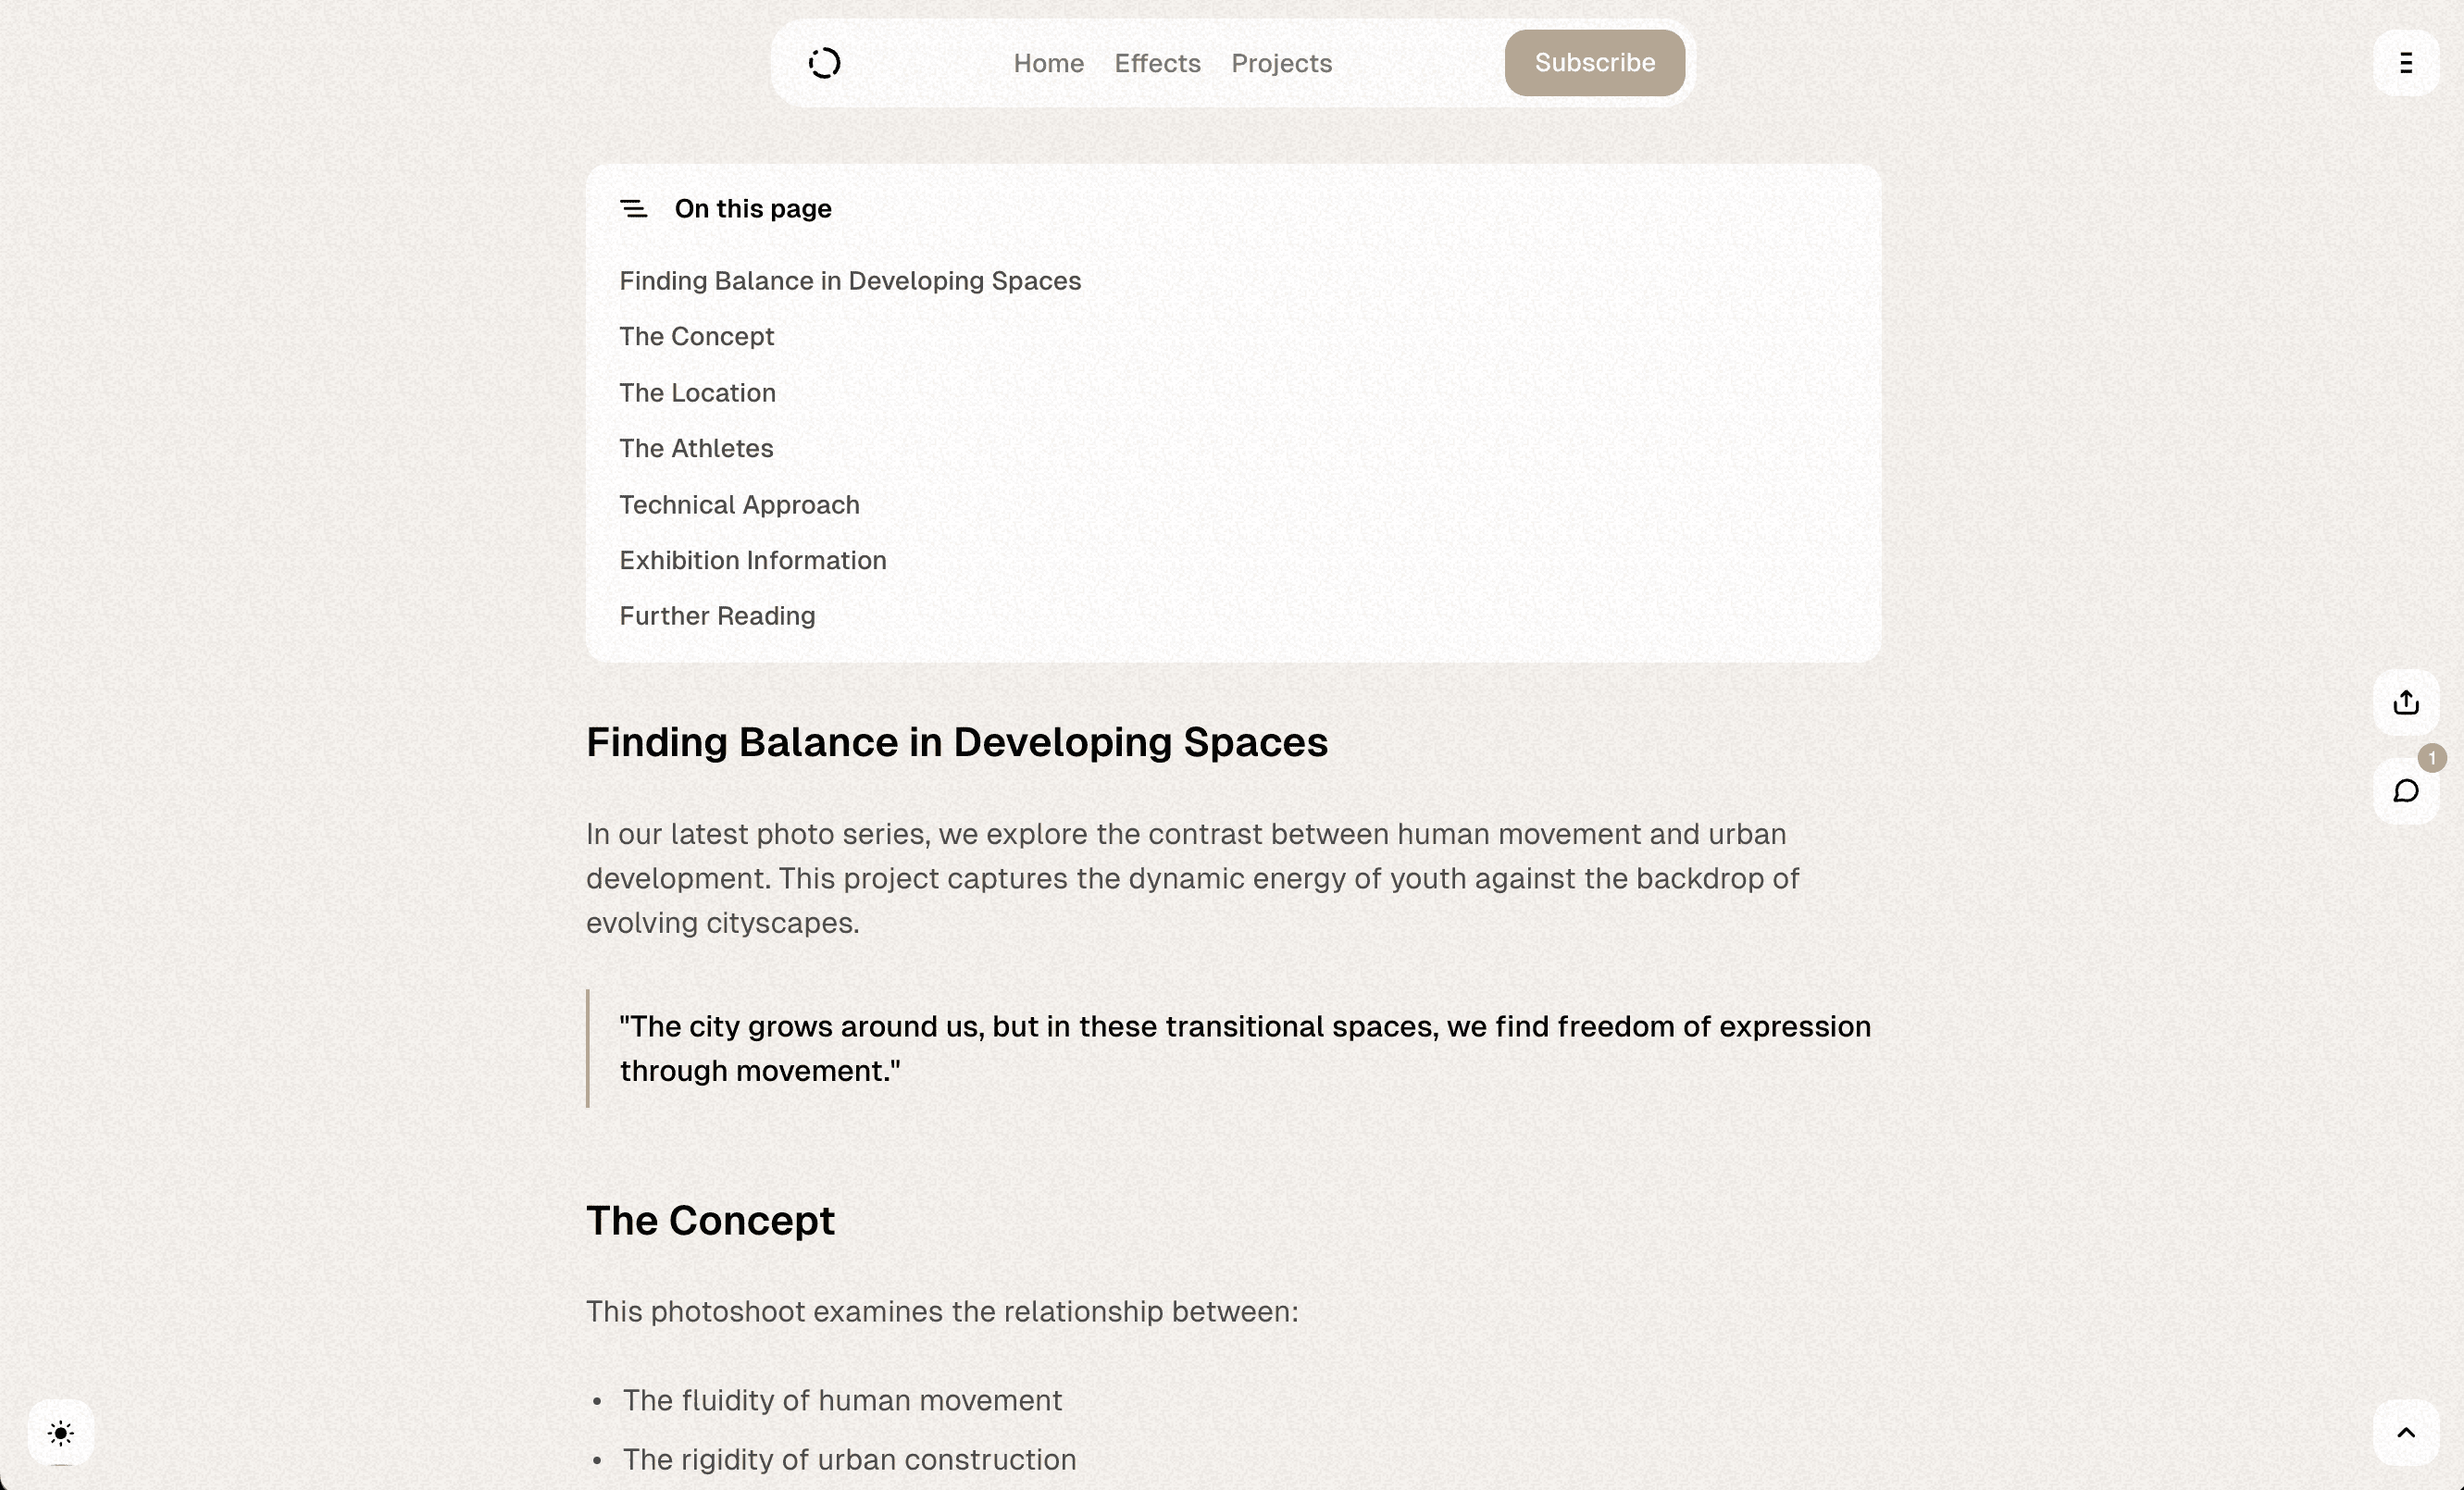Jump to "The Athletes" section
The image size is (2464, 1490).
pyautogui.click(x=696, y=448)
